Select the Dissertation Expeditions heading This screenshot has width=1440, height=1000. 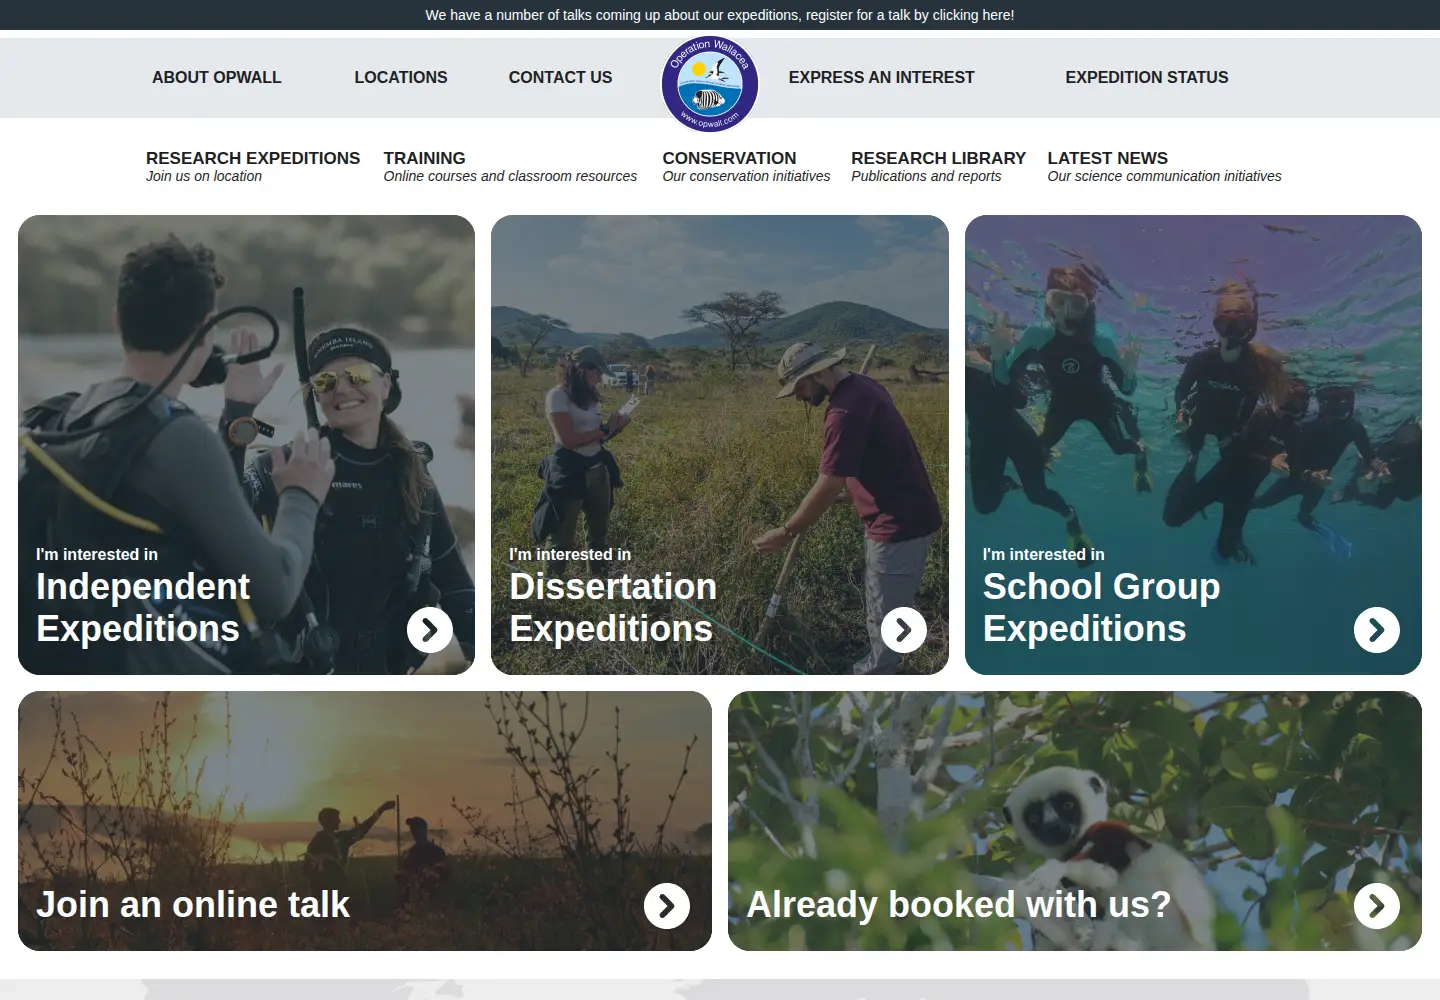(x=613, y=607)
